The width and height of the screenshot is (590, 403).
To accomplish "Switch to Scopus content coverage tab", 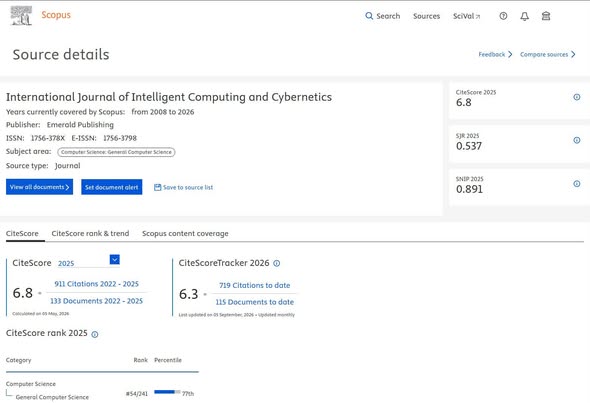I will pos(185,233).
